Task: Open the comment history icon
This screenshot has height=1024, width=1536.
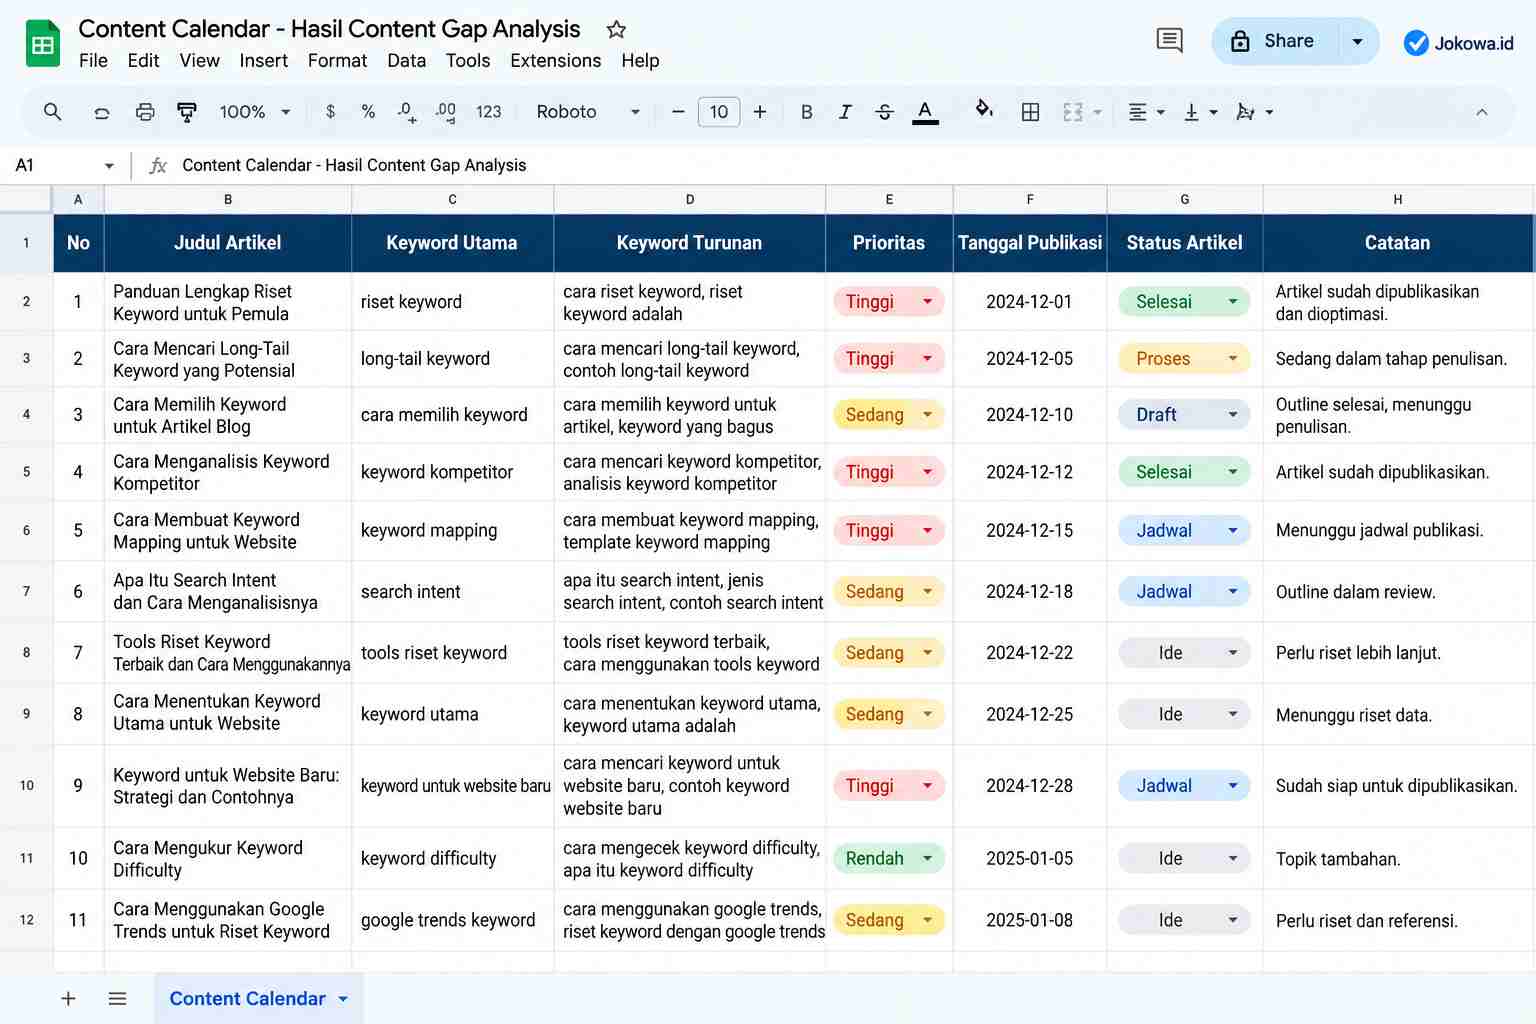Action: tap(1169, 41)
